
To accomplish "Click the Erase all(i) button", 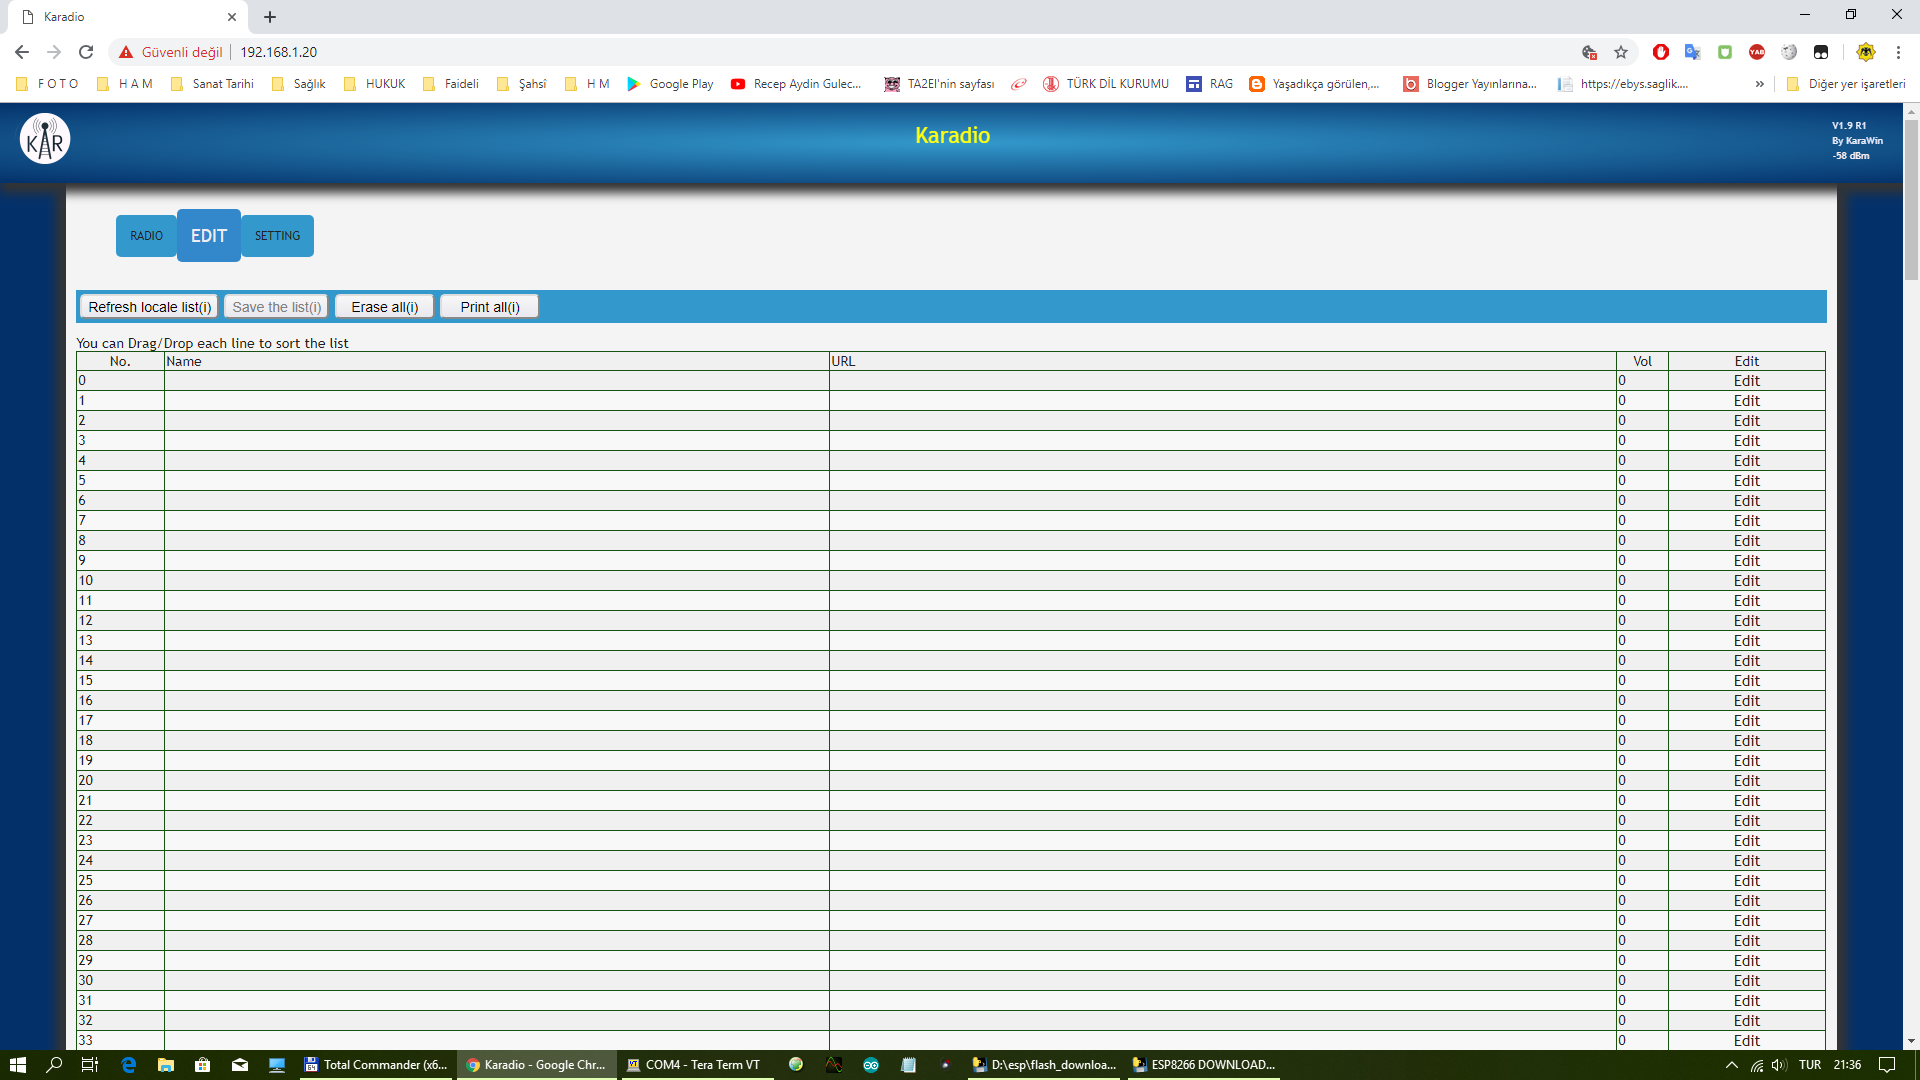I will coord(384,307).
